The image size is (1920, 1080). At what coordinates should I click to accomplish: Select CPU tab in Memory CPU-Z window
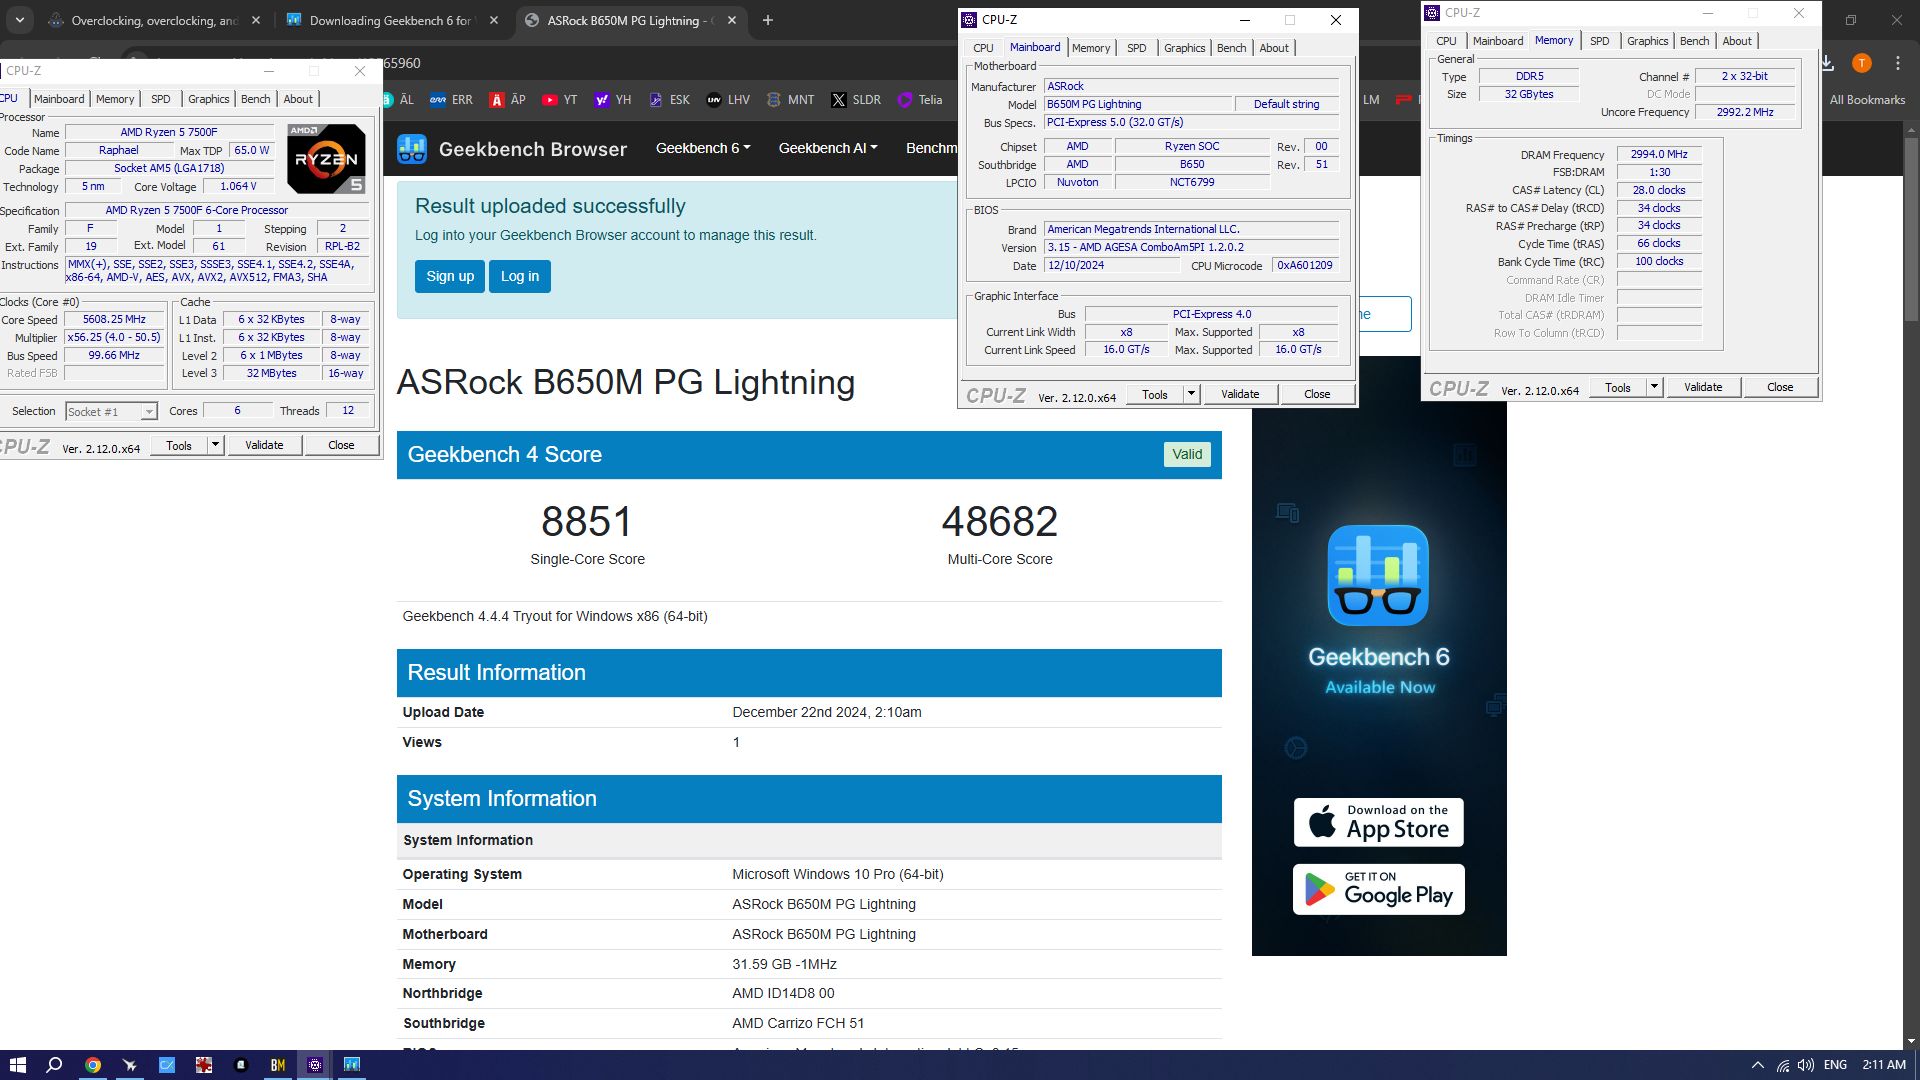1446,41
